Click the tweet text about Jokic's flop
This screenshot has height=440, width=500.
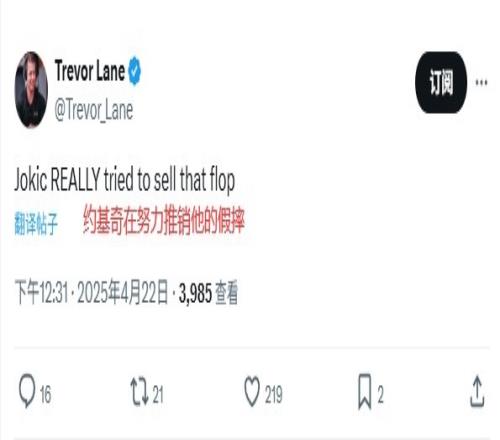click(x=125, y=180)
